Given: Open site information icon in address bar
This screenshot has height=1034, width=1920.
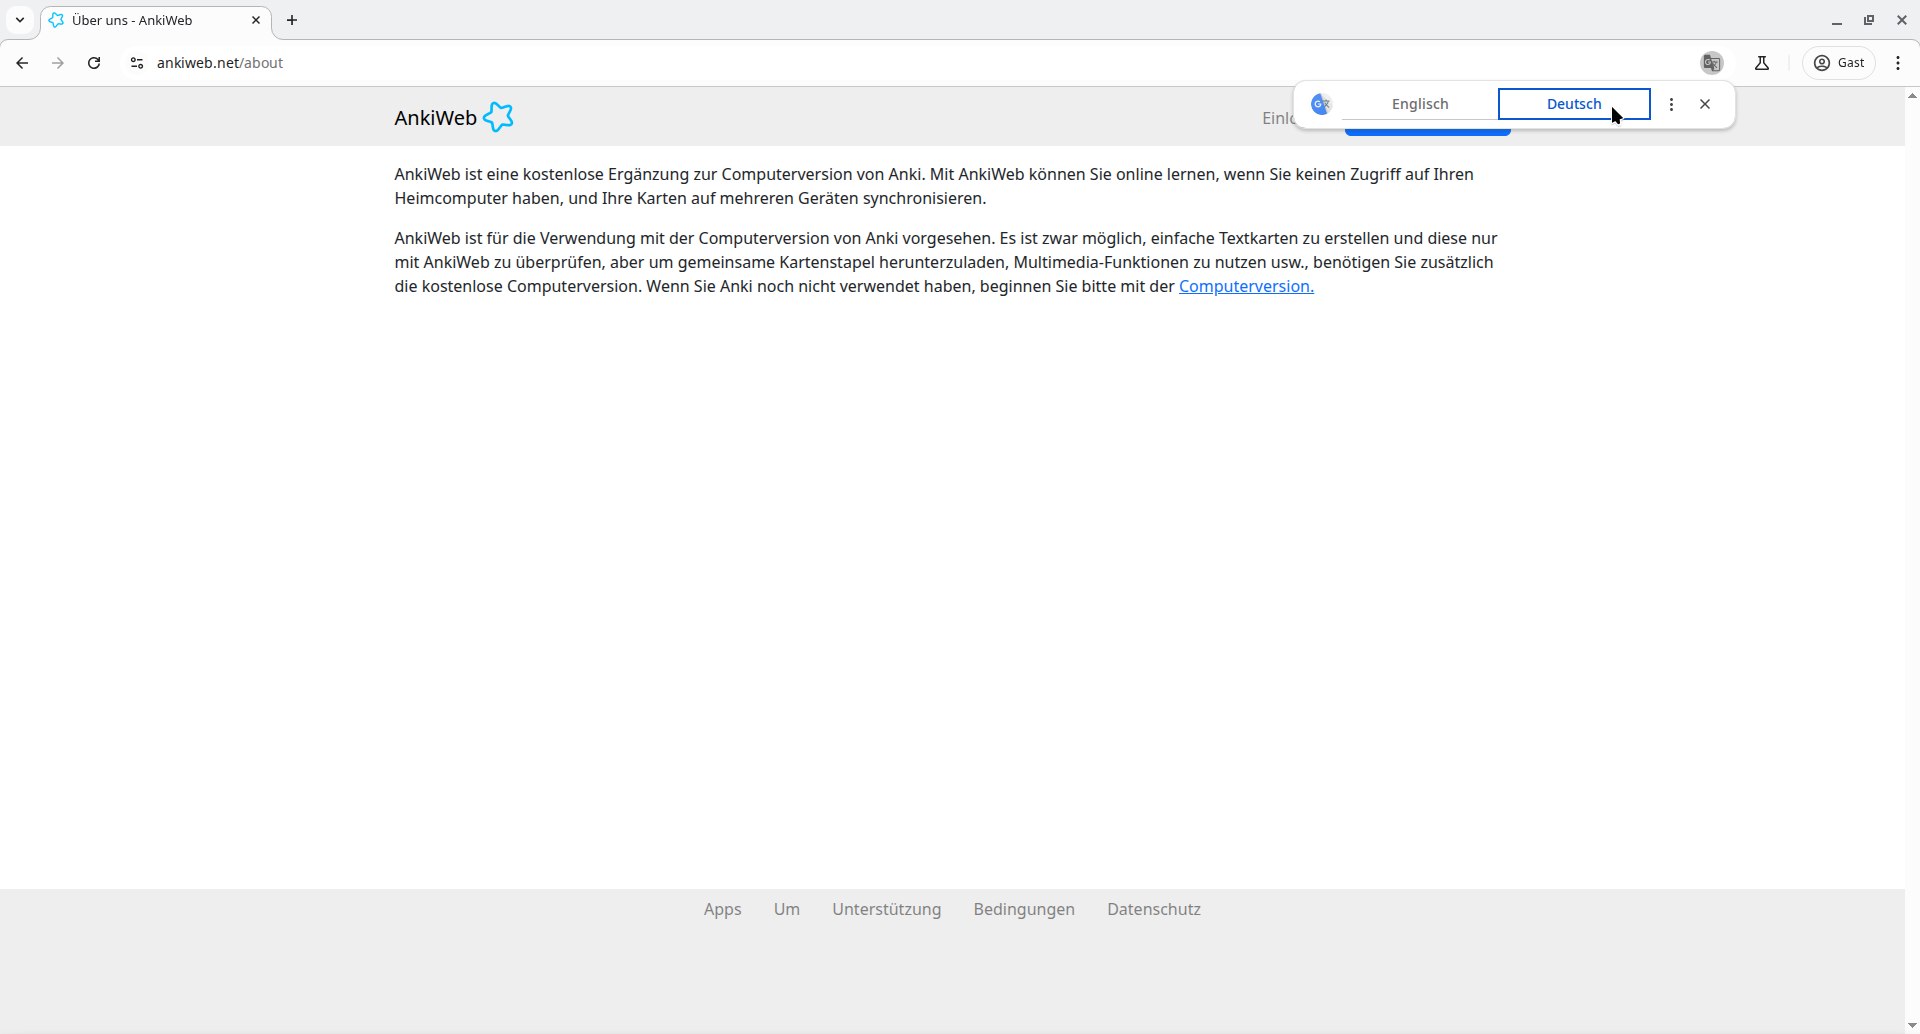Looking at the screenshot, I should tap(137, 63).
